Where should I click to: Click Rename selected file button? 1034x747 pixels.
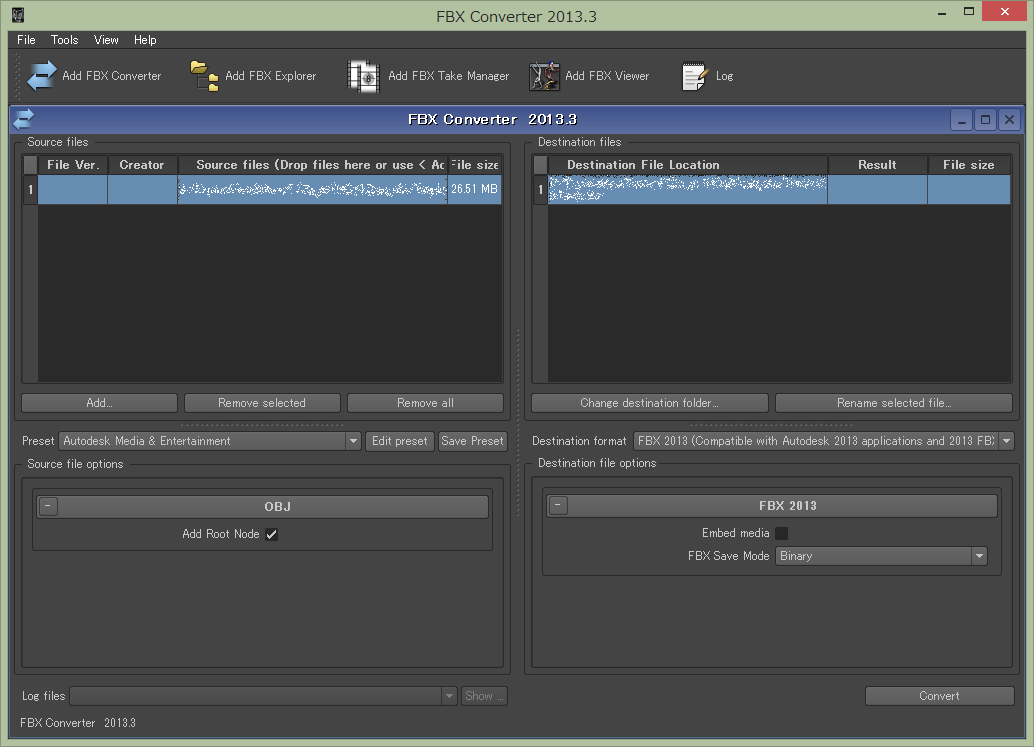[894, 403]
